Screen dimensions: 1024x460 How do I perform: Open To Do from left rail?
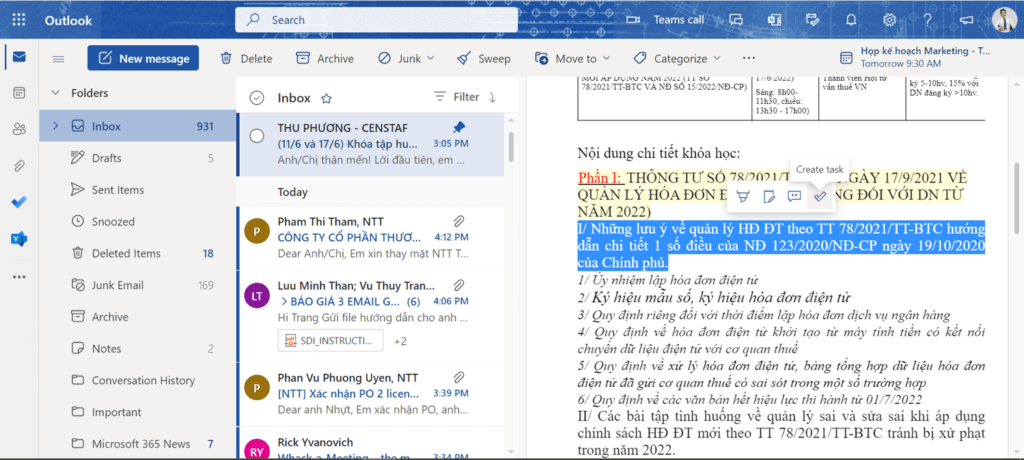point(19,201)
